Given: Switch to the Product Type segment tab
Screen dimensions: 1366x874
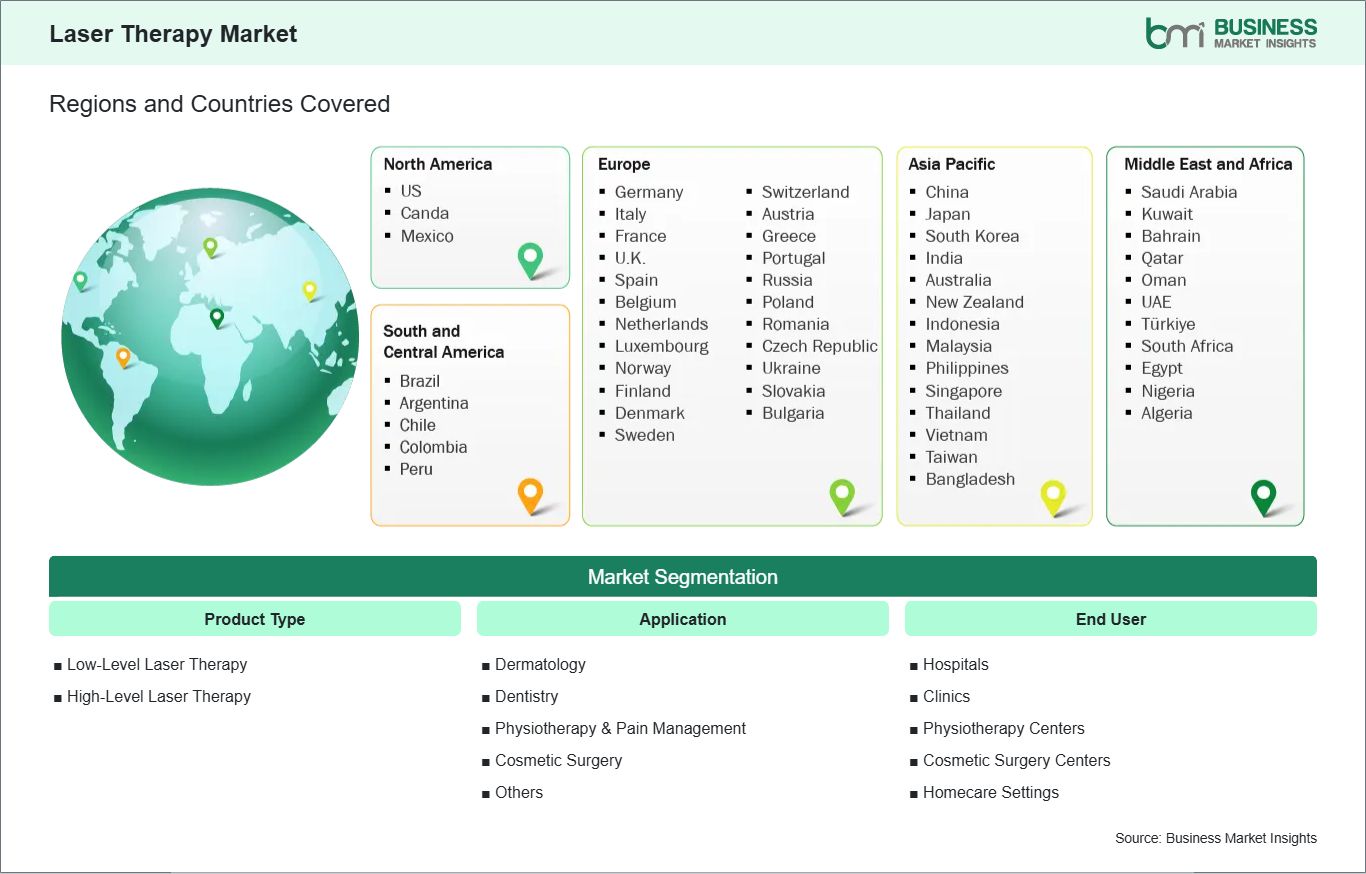Looking at the screenshot, I should [254, 618].
